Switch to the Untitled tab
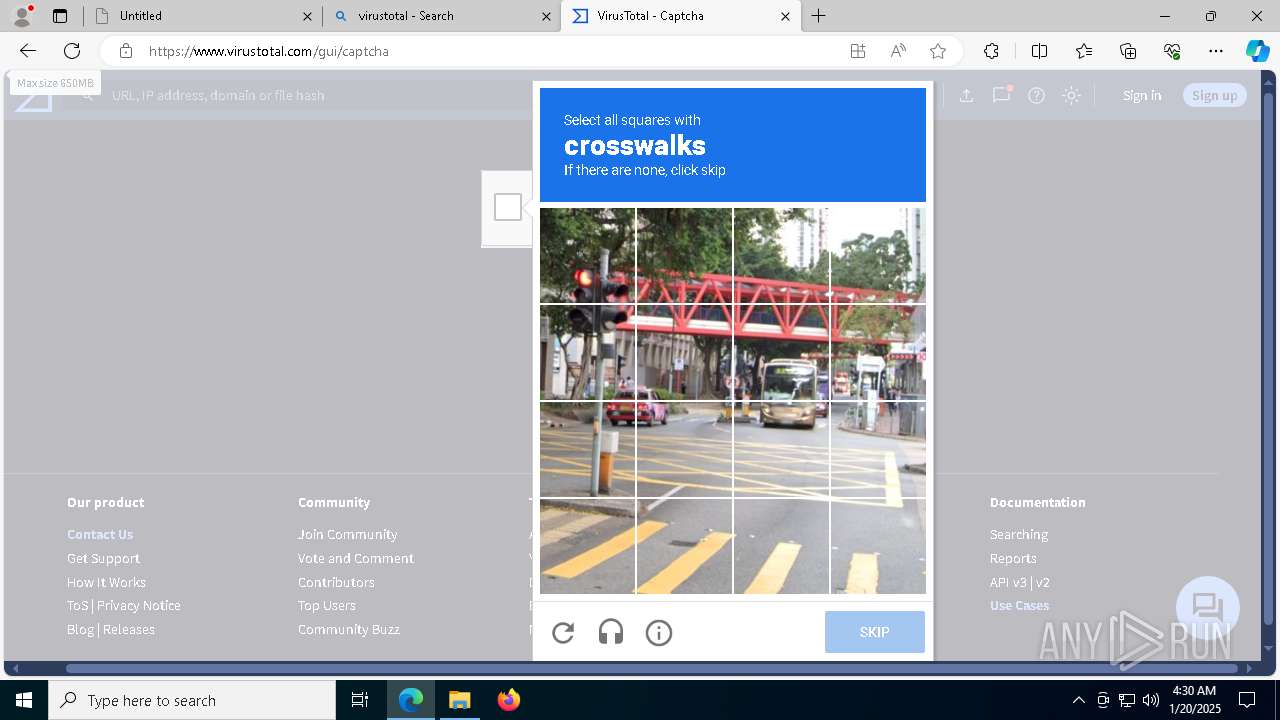This screenshot has width=1280, height=720. point(203,16)
